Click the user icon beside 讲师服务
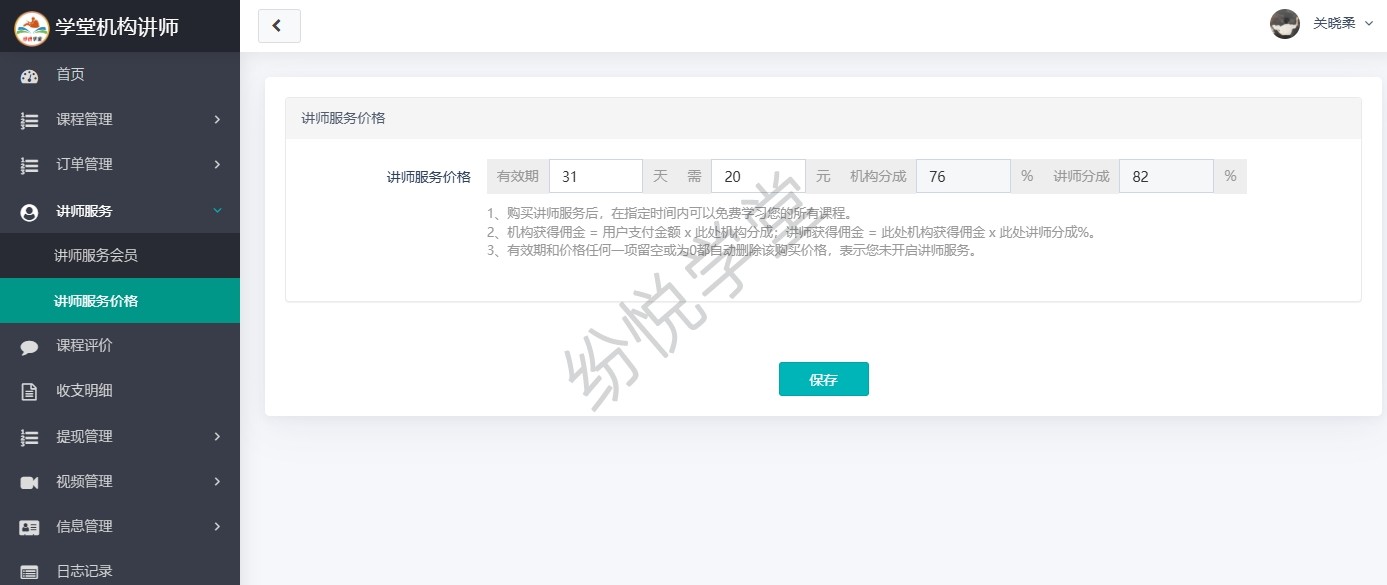This screenshot has width=1387, height=585. click(x=29, y=212)
